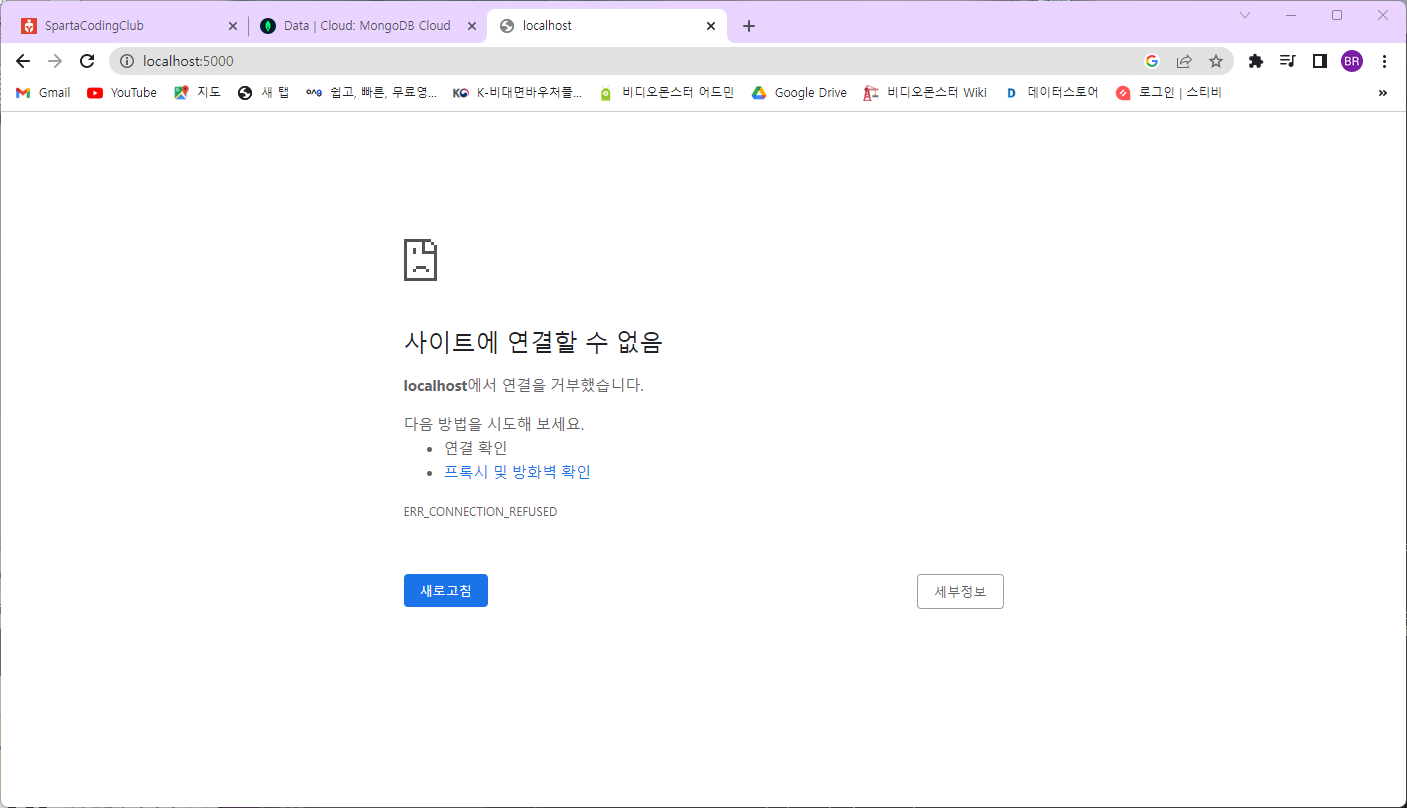Open the Extensions puzzle icon
This screenshot has height=808, width=1407.
(1256, 61)
